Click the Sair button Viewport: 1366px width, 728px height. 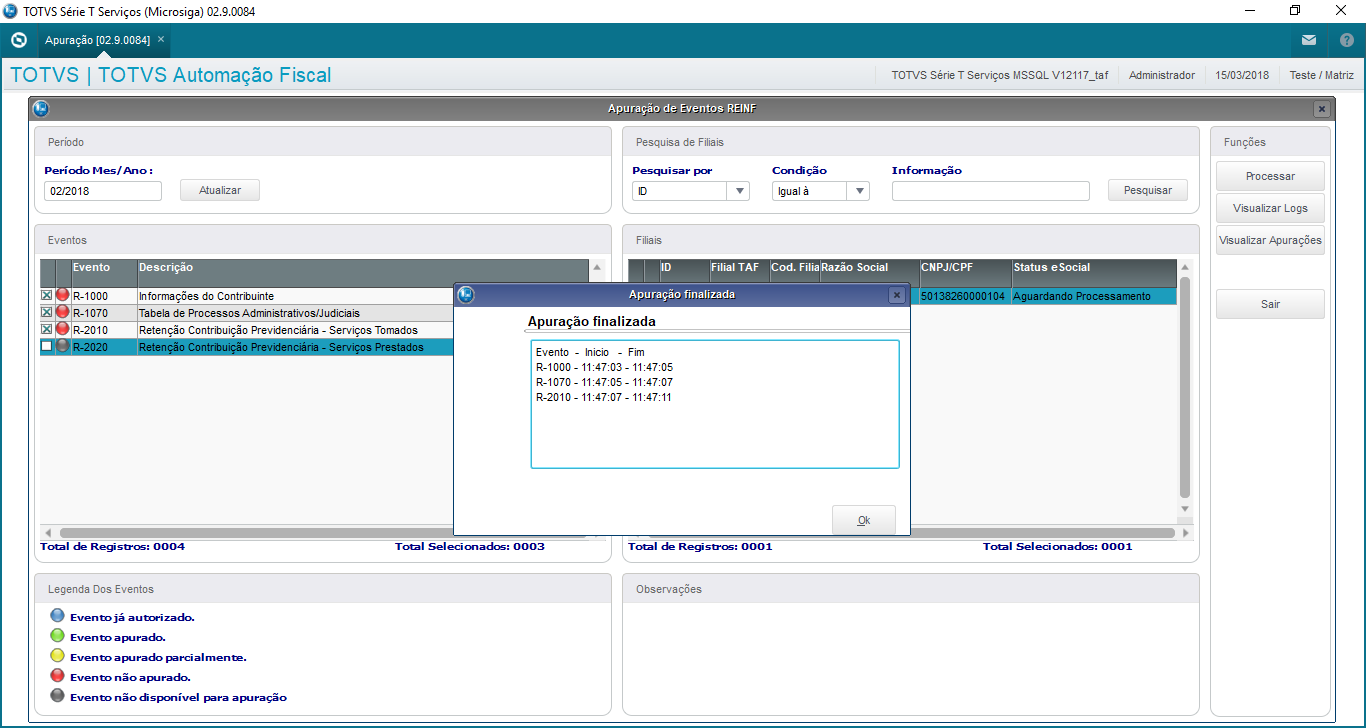[1270, 304]
